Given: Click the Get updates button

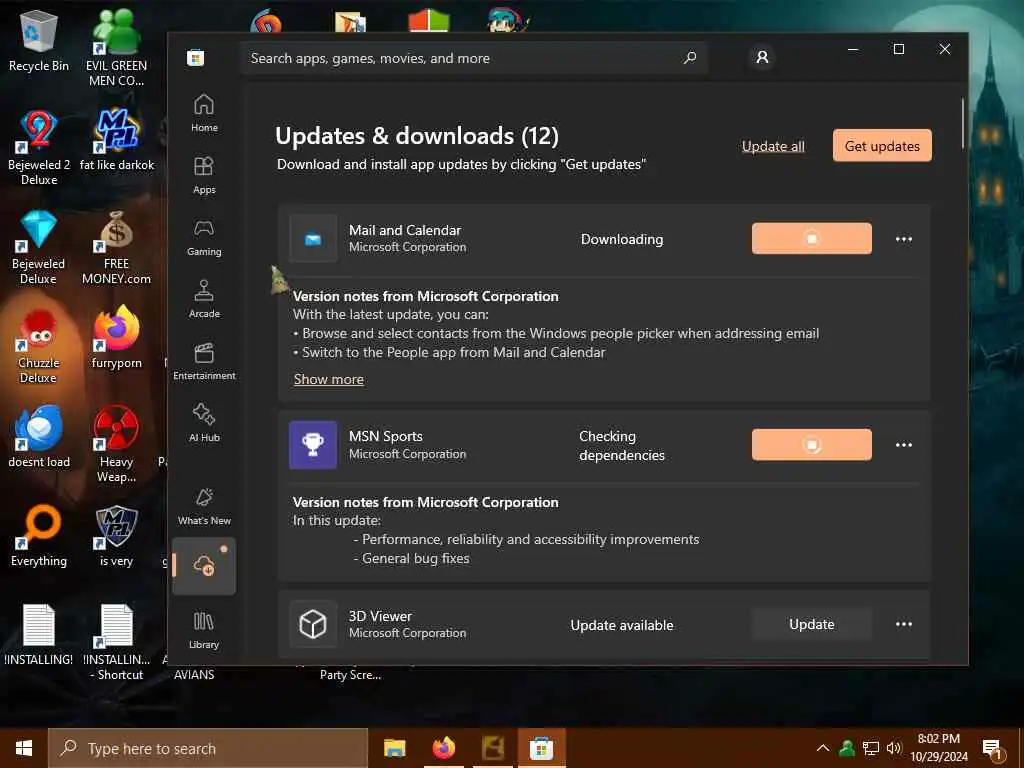Looking at the screenshot, I should click(882, 146).
